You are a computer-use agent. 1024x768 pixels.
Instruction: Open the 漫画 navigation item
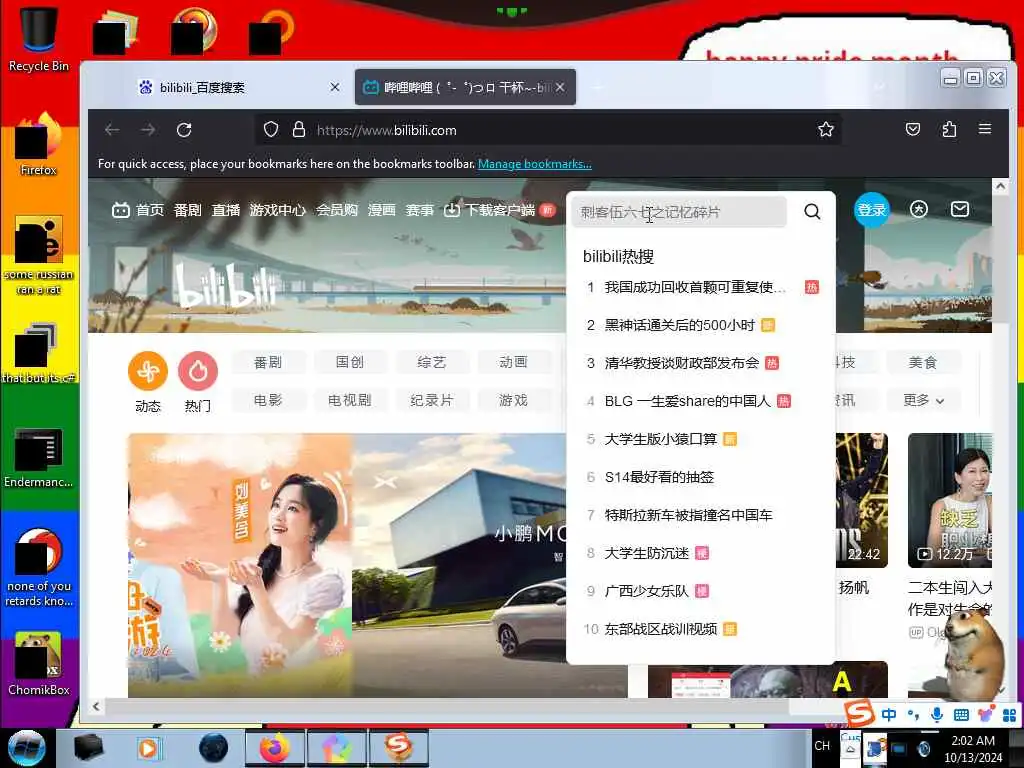coord(381,210)
